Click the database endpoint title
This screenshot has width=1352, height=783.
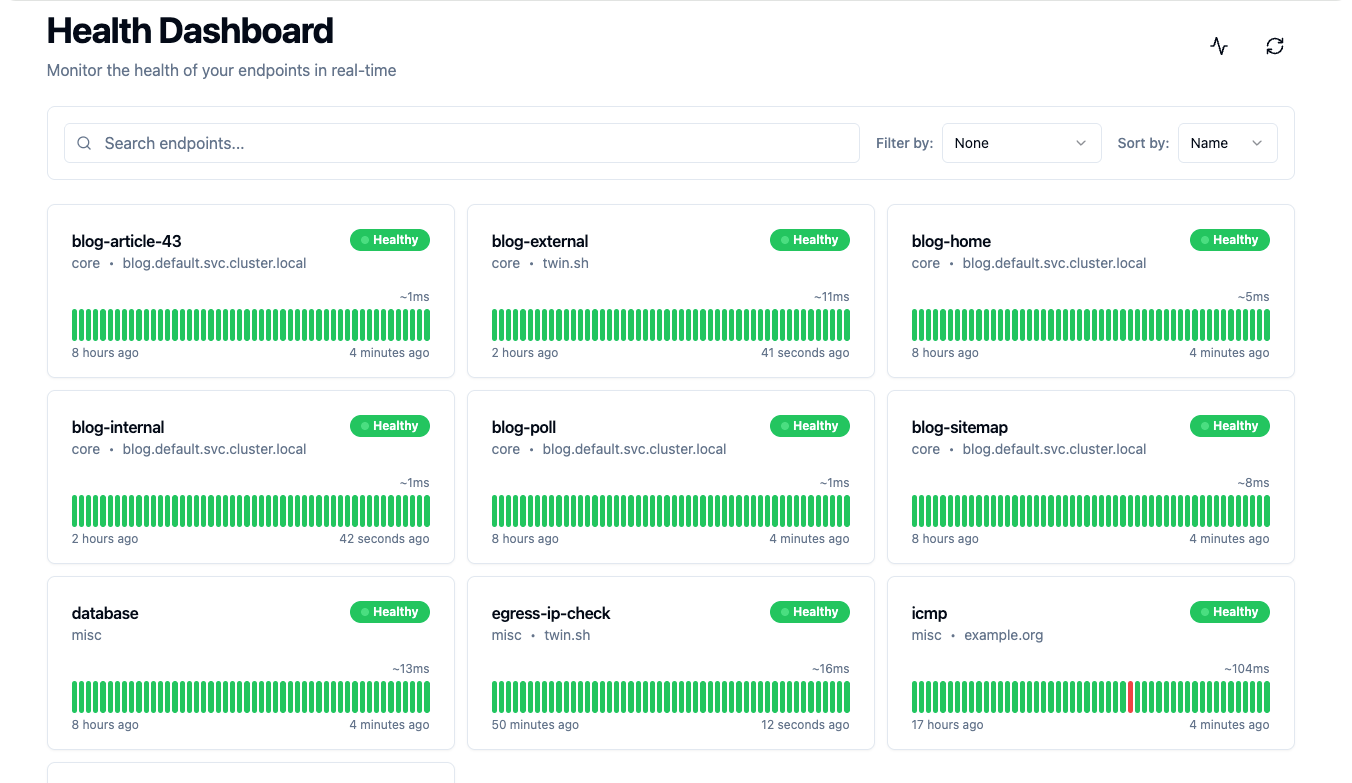105,613
